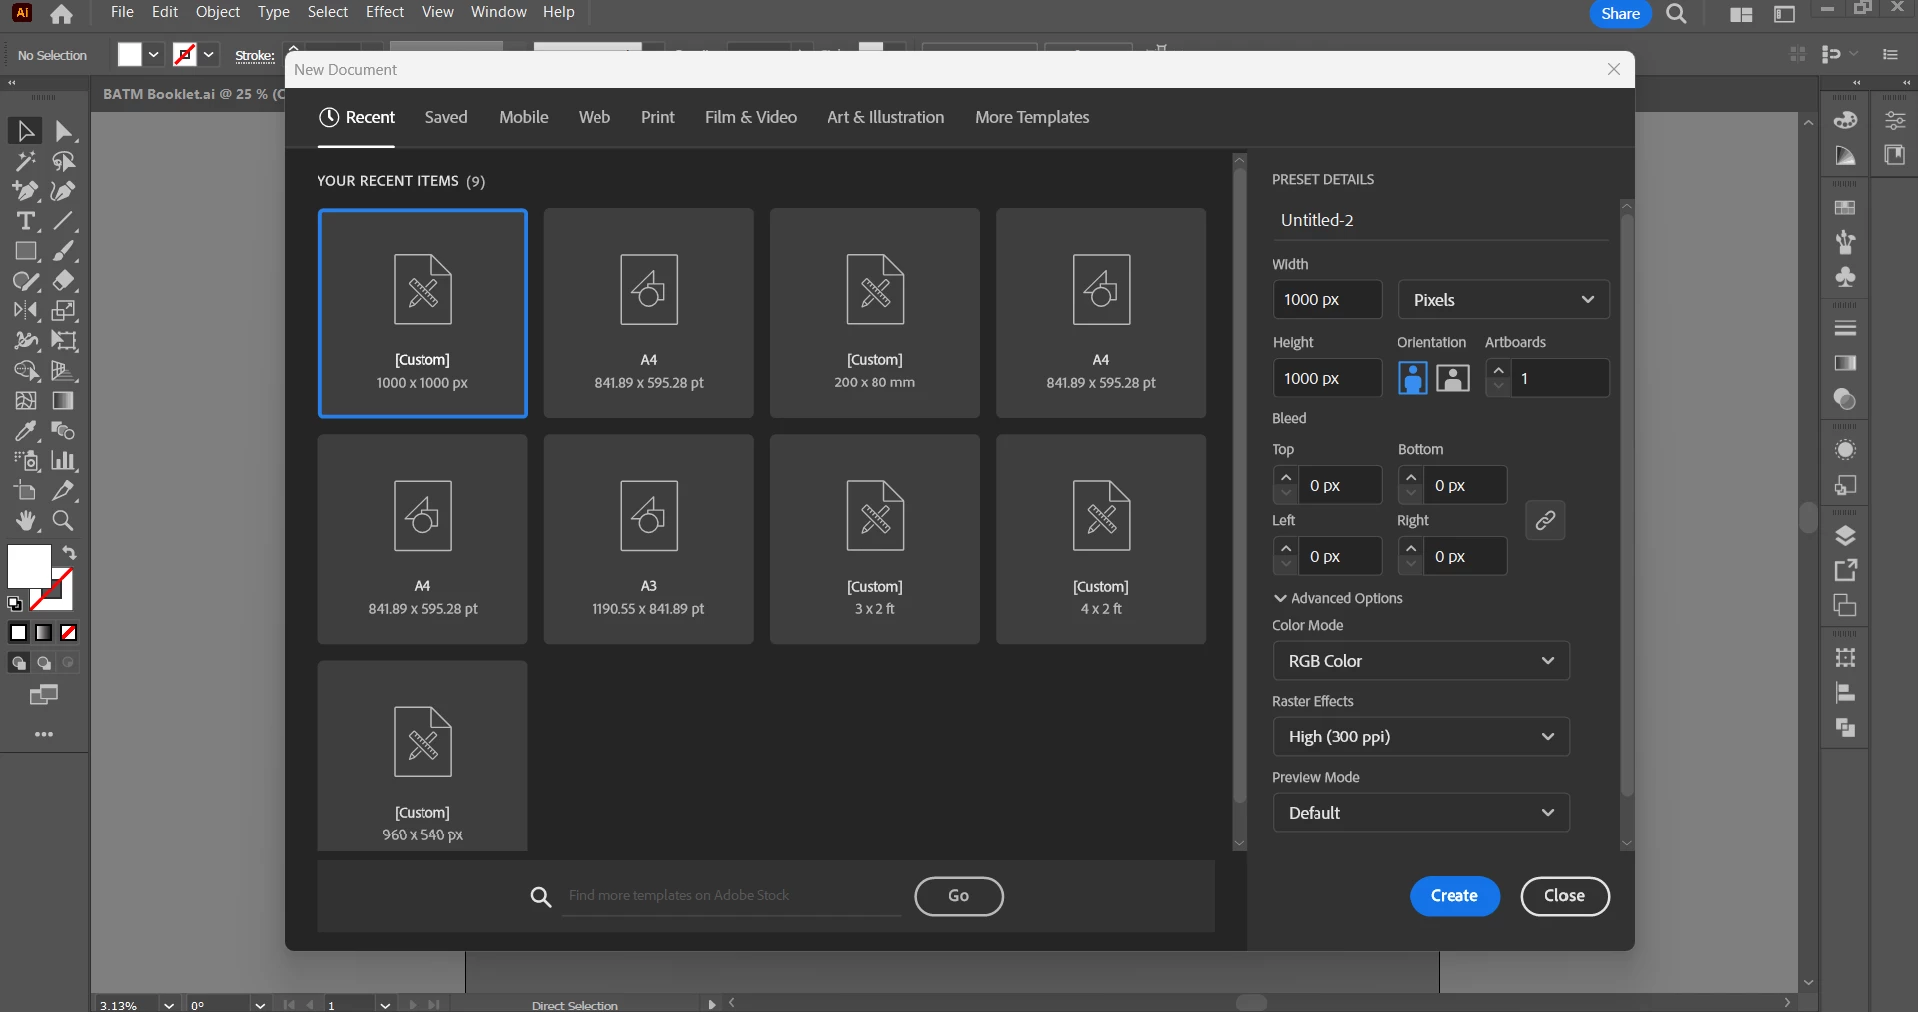Select the Direct Selection tool
Viewport: 1918px width, 1012px height.
pyautogui.click(x=64, y=131)
